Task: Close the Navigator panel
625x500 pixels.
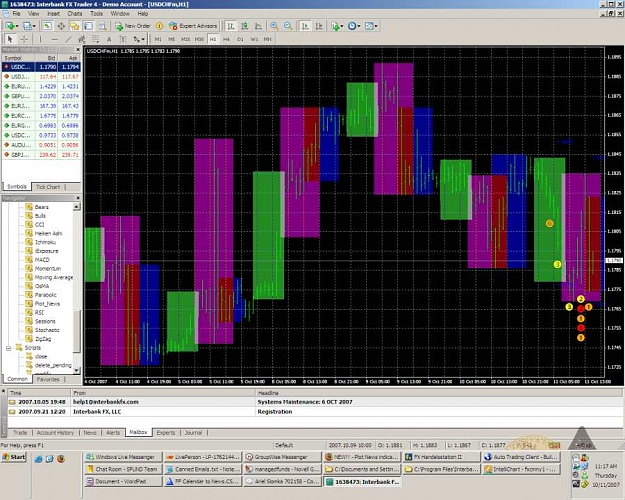Action: click(x=78, y=198)
